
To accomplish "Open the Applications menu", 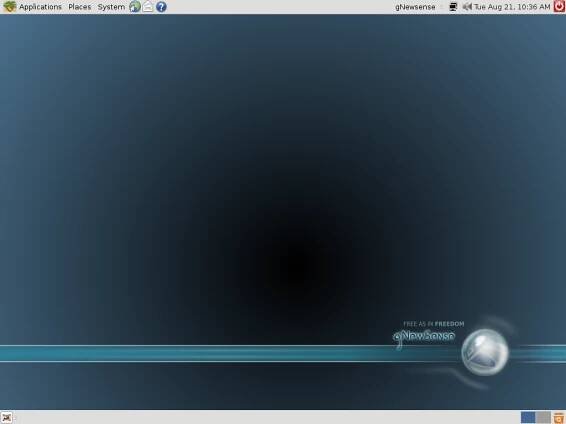I will click(40, 7).
